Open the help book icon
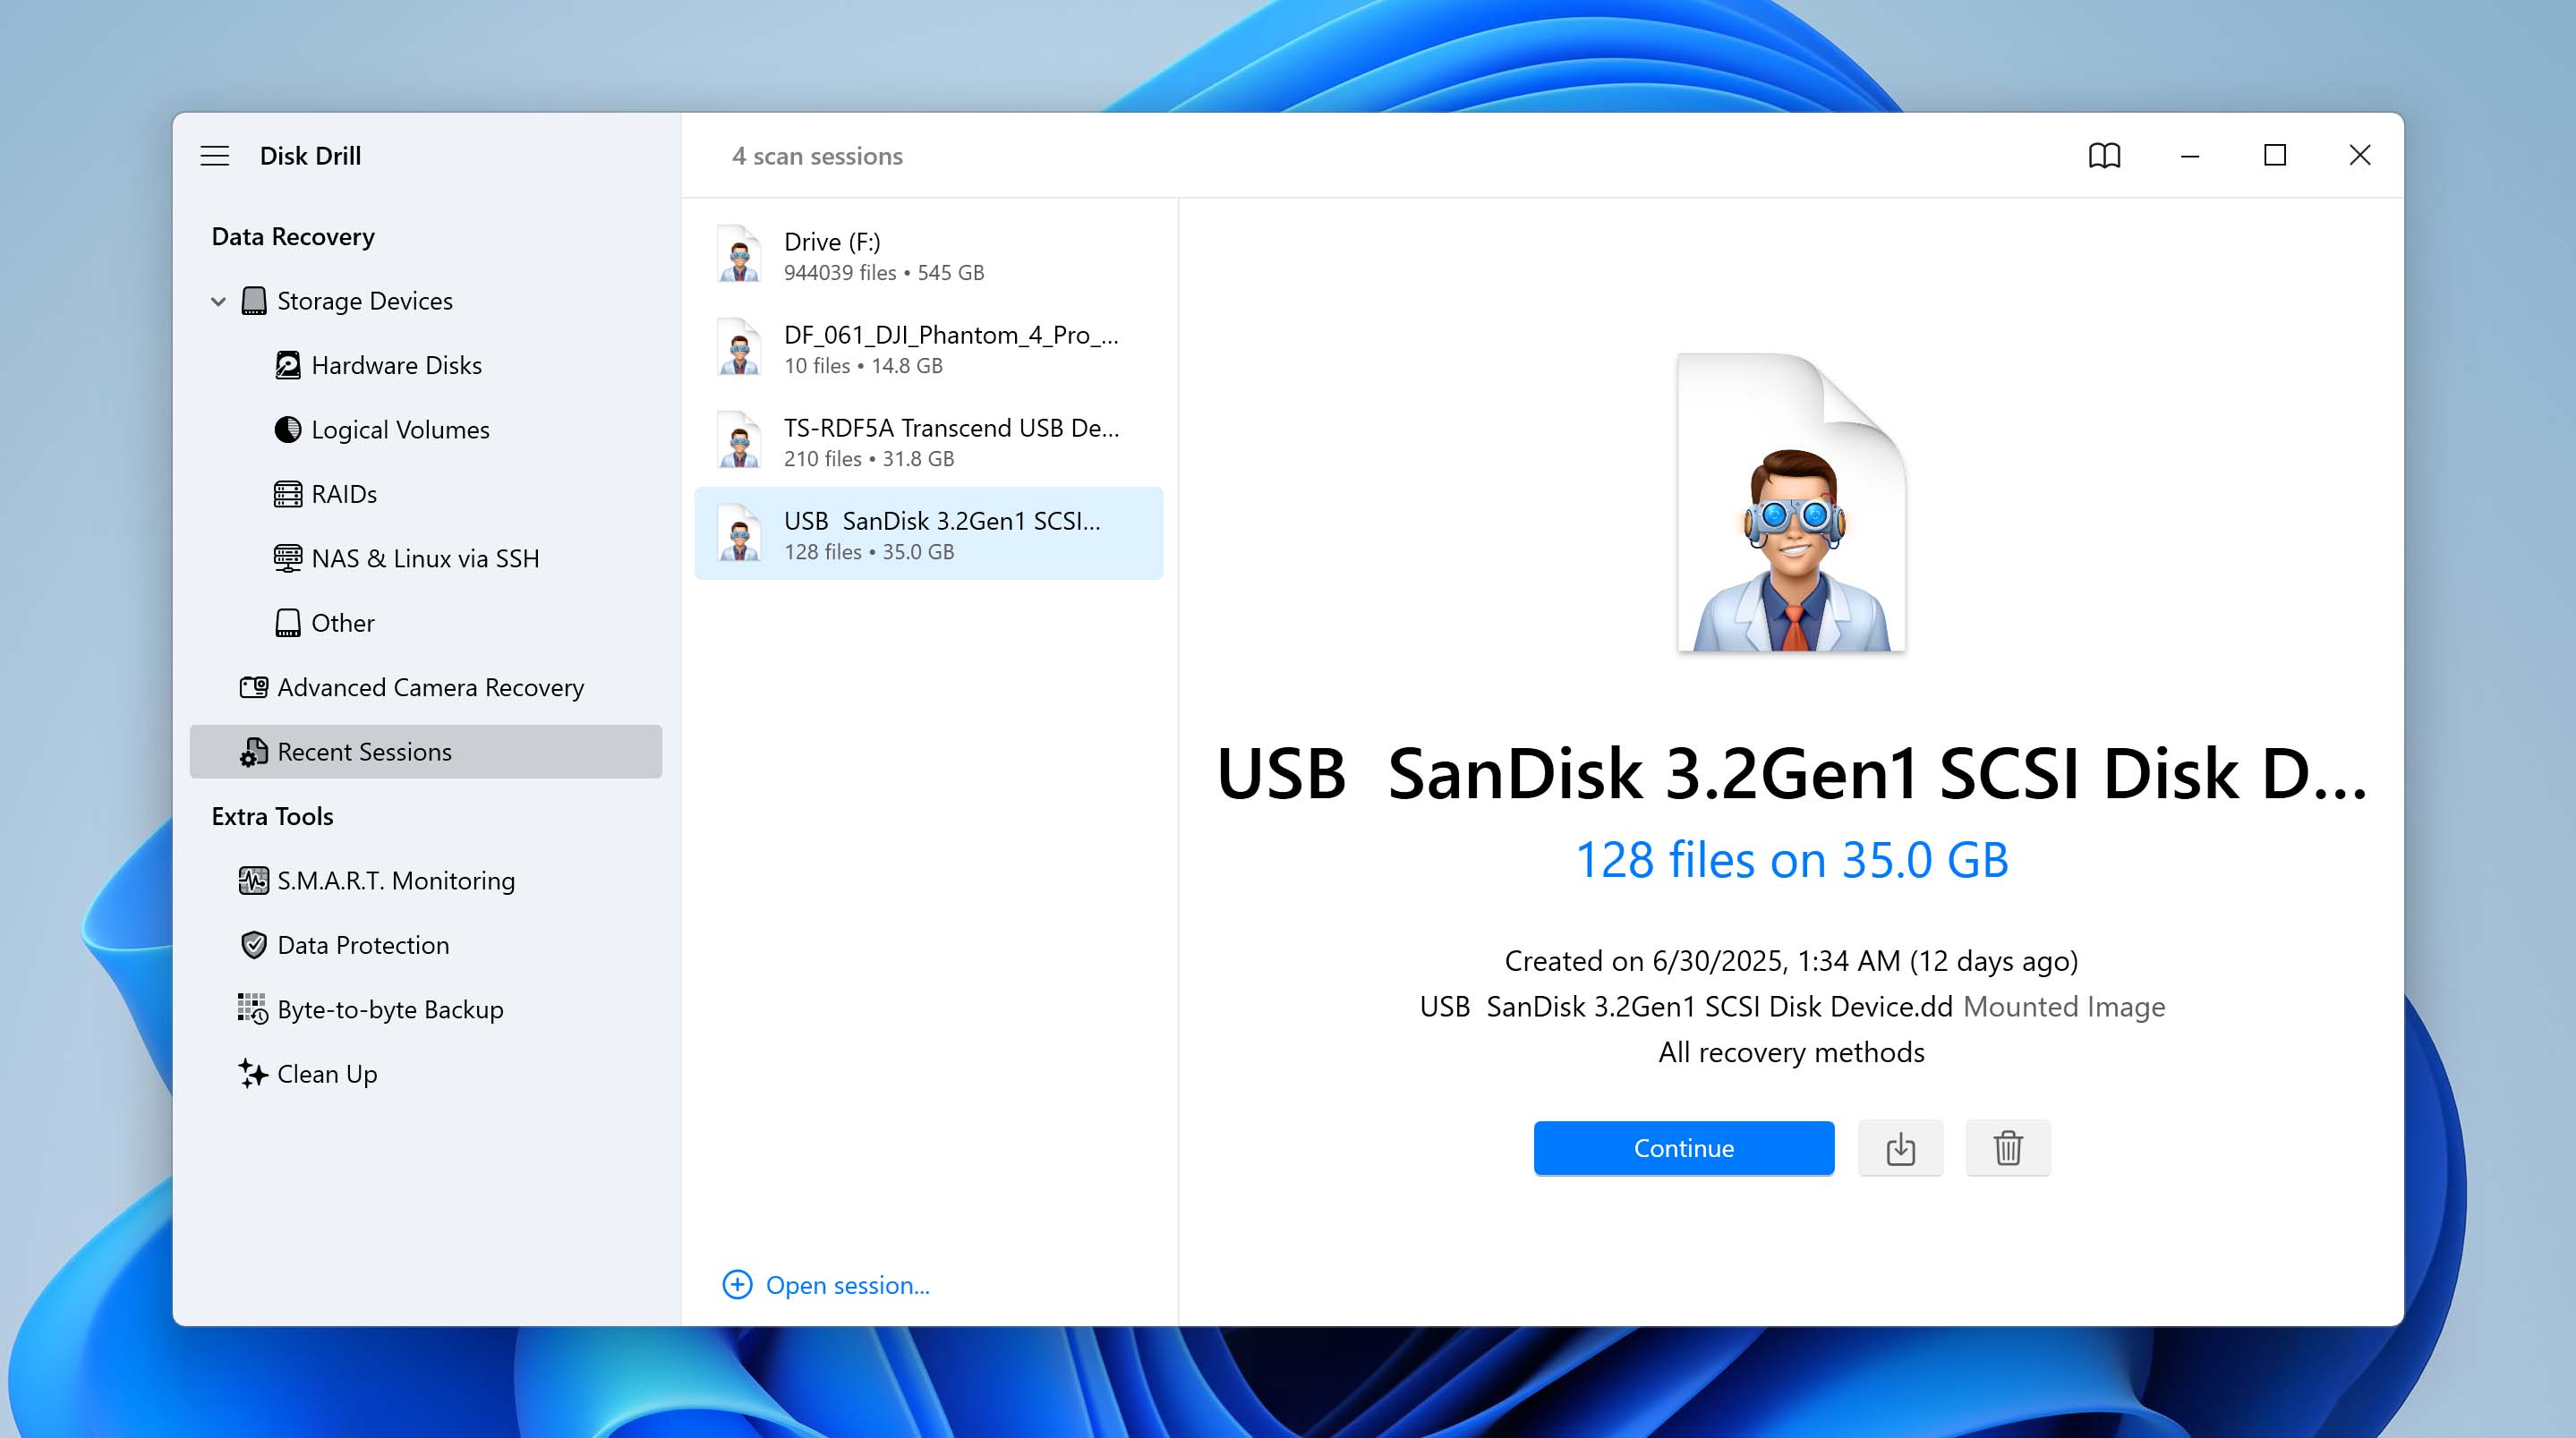2576x1438 pixels. [2105, 156]
